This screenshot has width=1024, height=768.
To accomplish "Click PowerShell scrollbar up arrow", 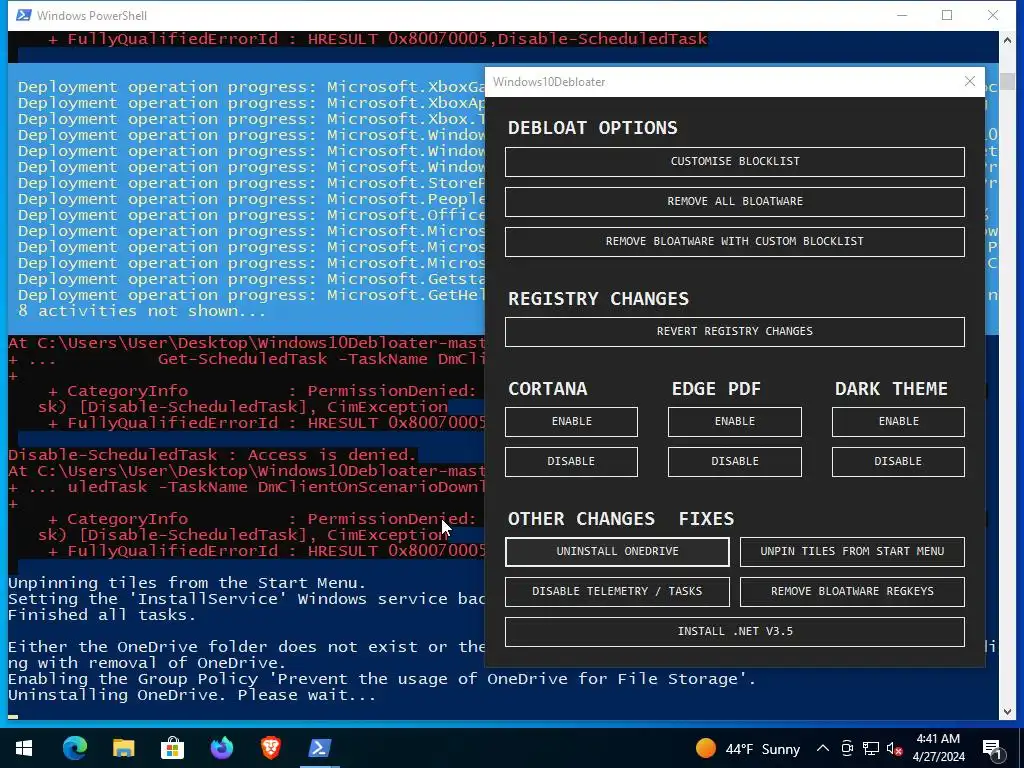I will coord(1007,40).
